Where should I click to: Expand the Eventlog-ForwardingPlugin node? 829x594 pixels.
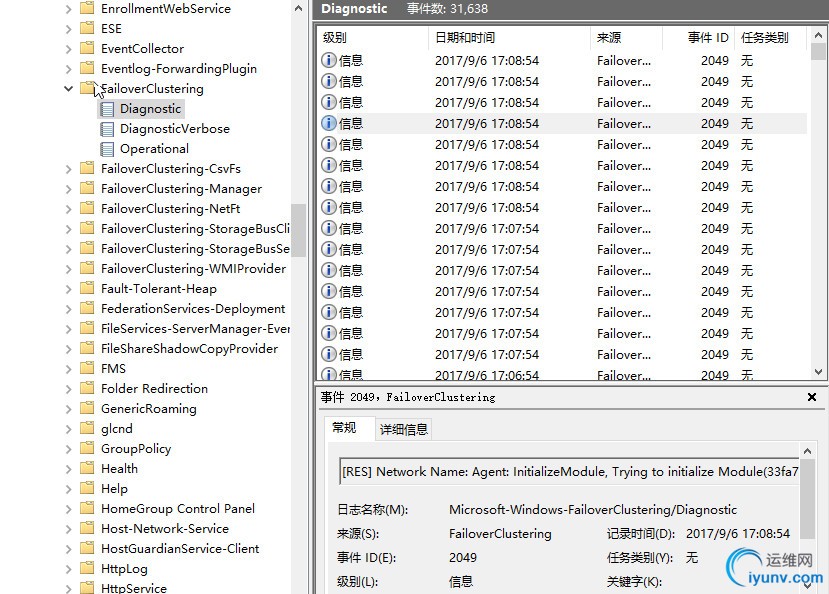pyautogui.click(x=68, y=69)
